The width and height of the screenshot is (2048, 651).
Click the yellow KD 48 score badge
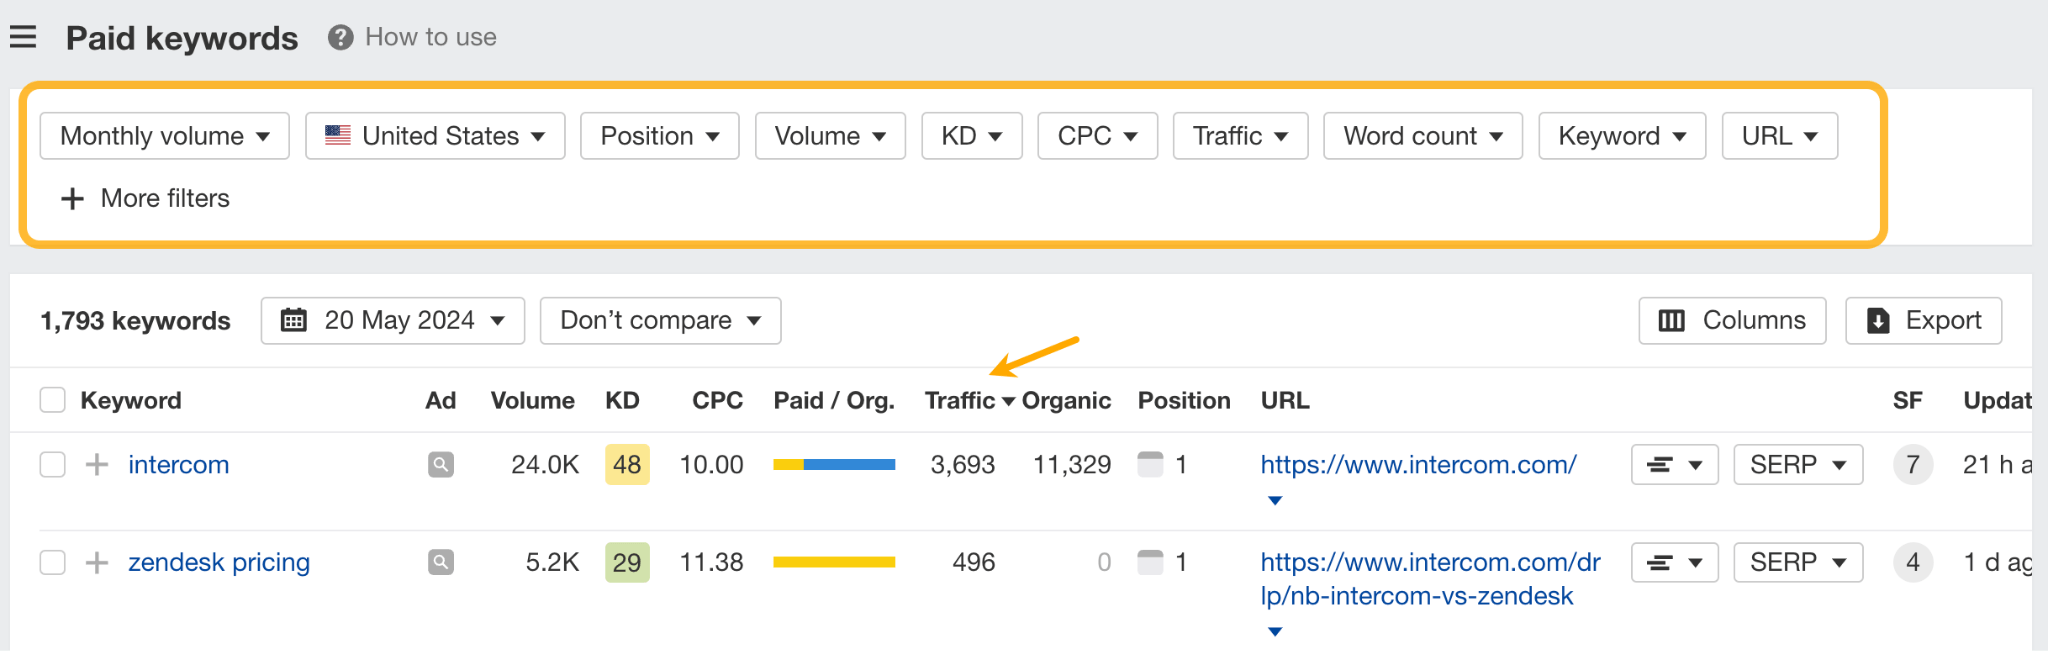(x=626, y=464)
